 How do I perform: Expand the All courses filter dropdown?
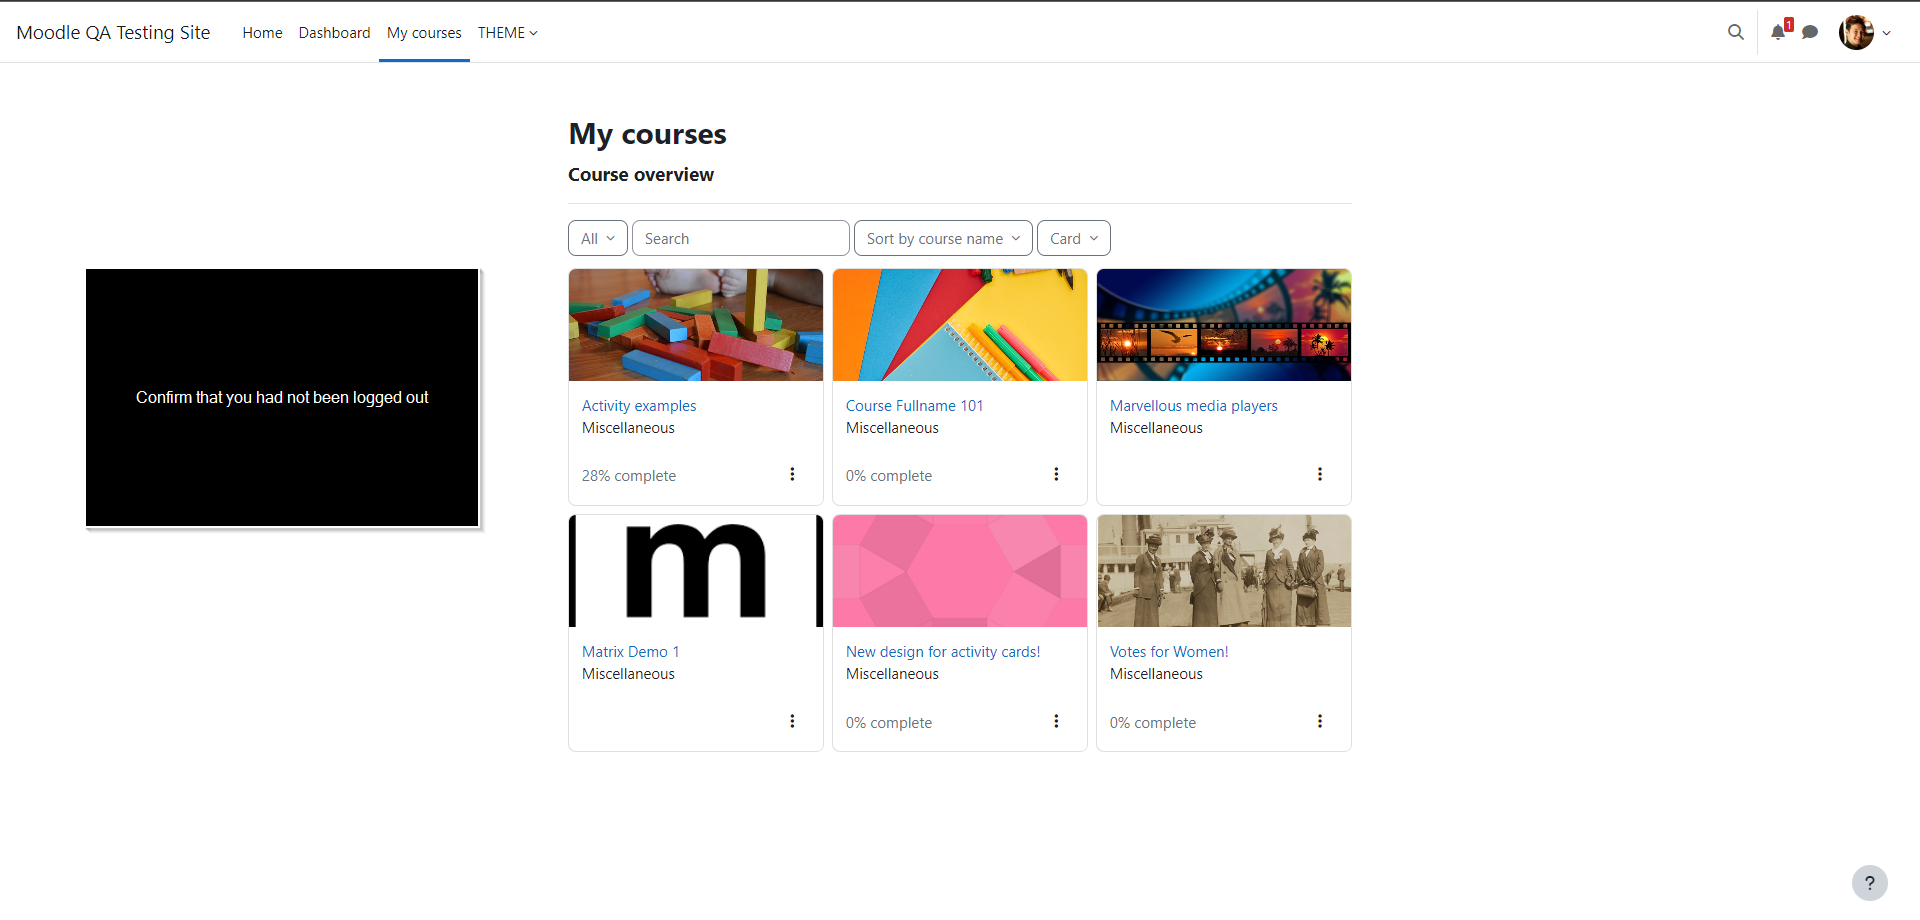(598, 238)
